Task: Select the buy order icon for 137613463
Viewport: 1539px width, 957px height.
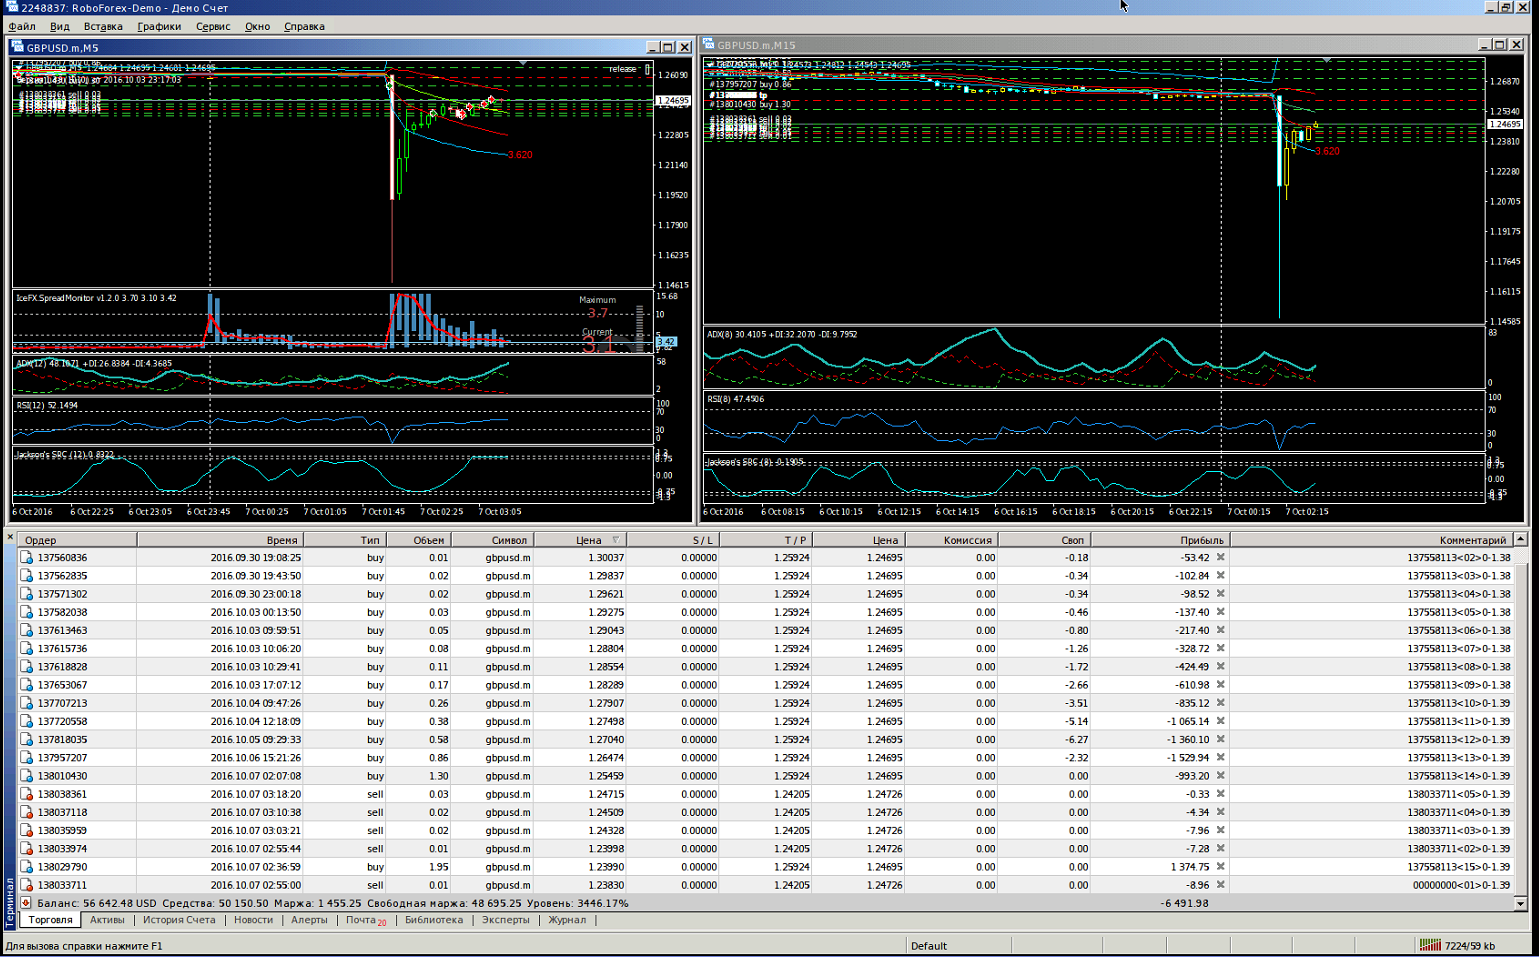Action: coord(27,631)
